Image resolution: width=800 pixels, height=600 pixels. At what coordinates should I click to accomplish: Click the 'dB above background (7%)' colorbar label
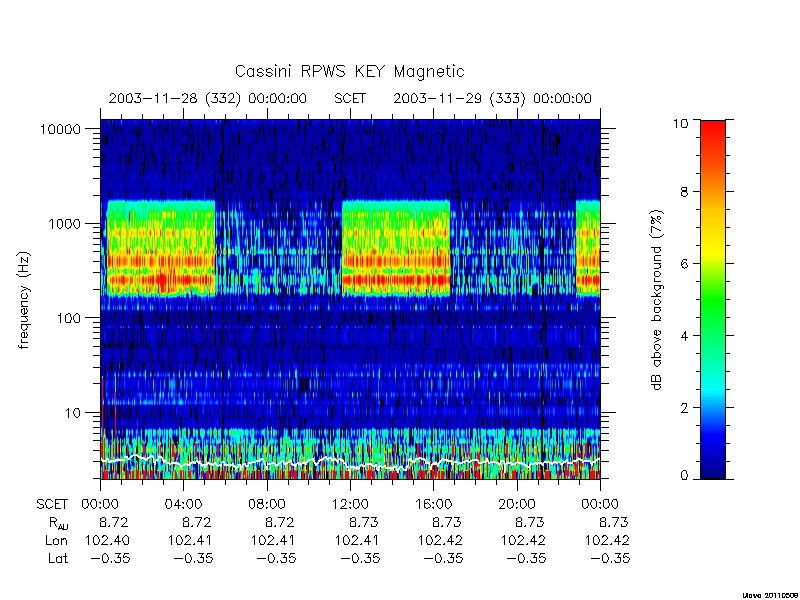(x=657, y=301)
